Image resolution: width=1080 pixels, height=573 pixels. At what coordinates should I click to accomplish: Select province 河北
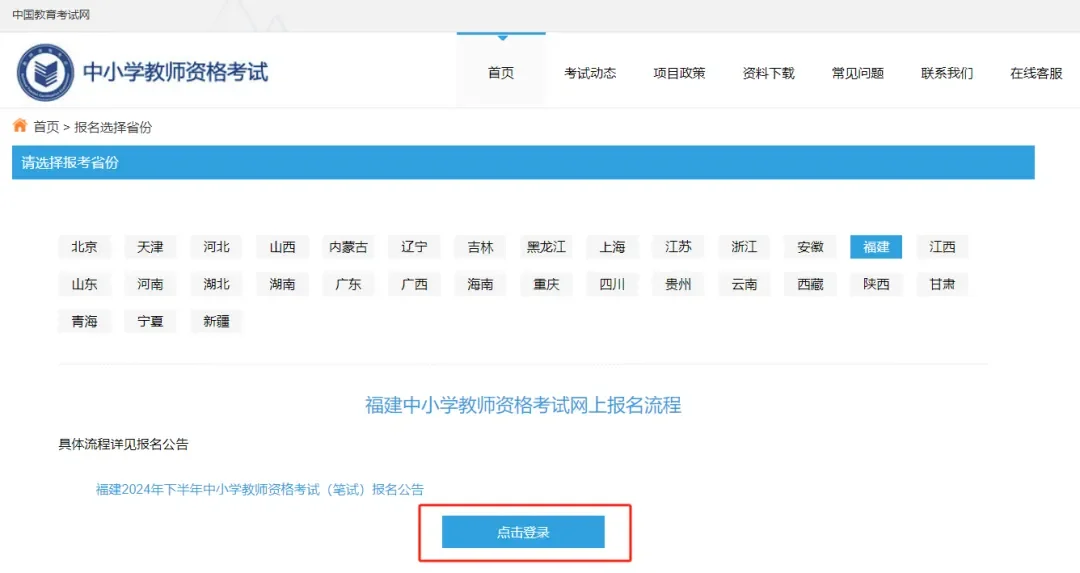(216, 247)
